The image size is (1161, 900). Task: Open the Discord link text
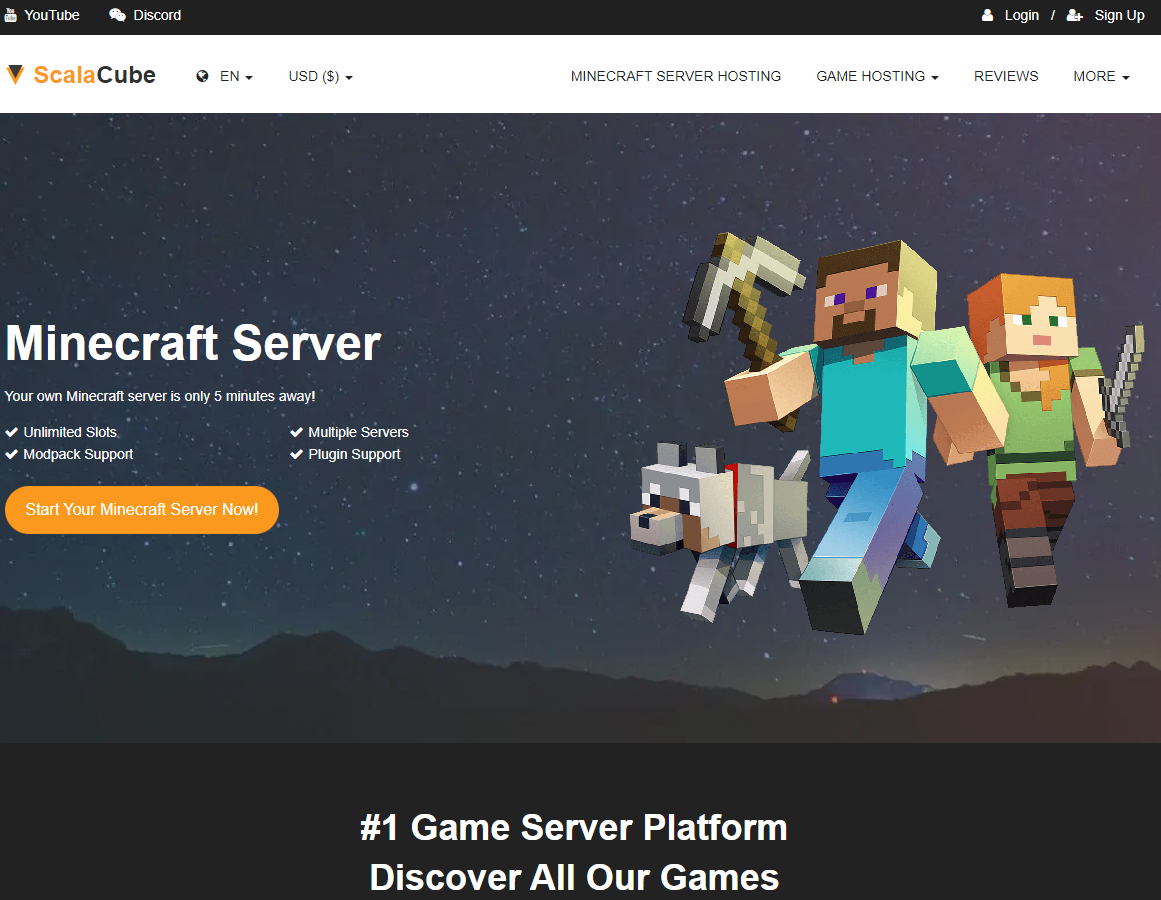point(157,15)
